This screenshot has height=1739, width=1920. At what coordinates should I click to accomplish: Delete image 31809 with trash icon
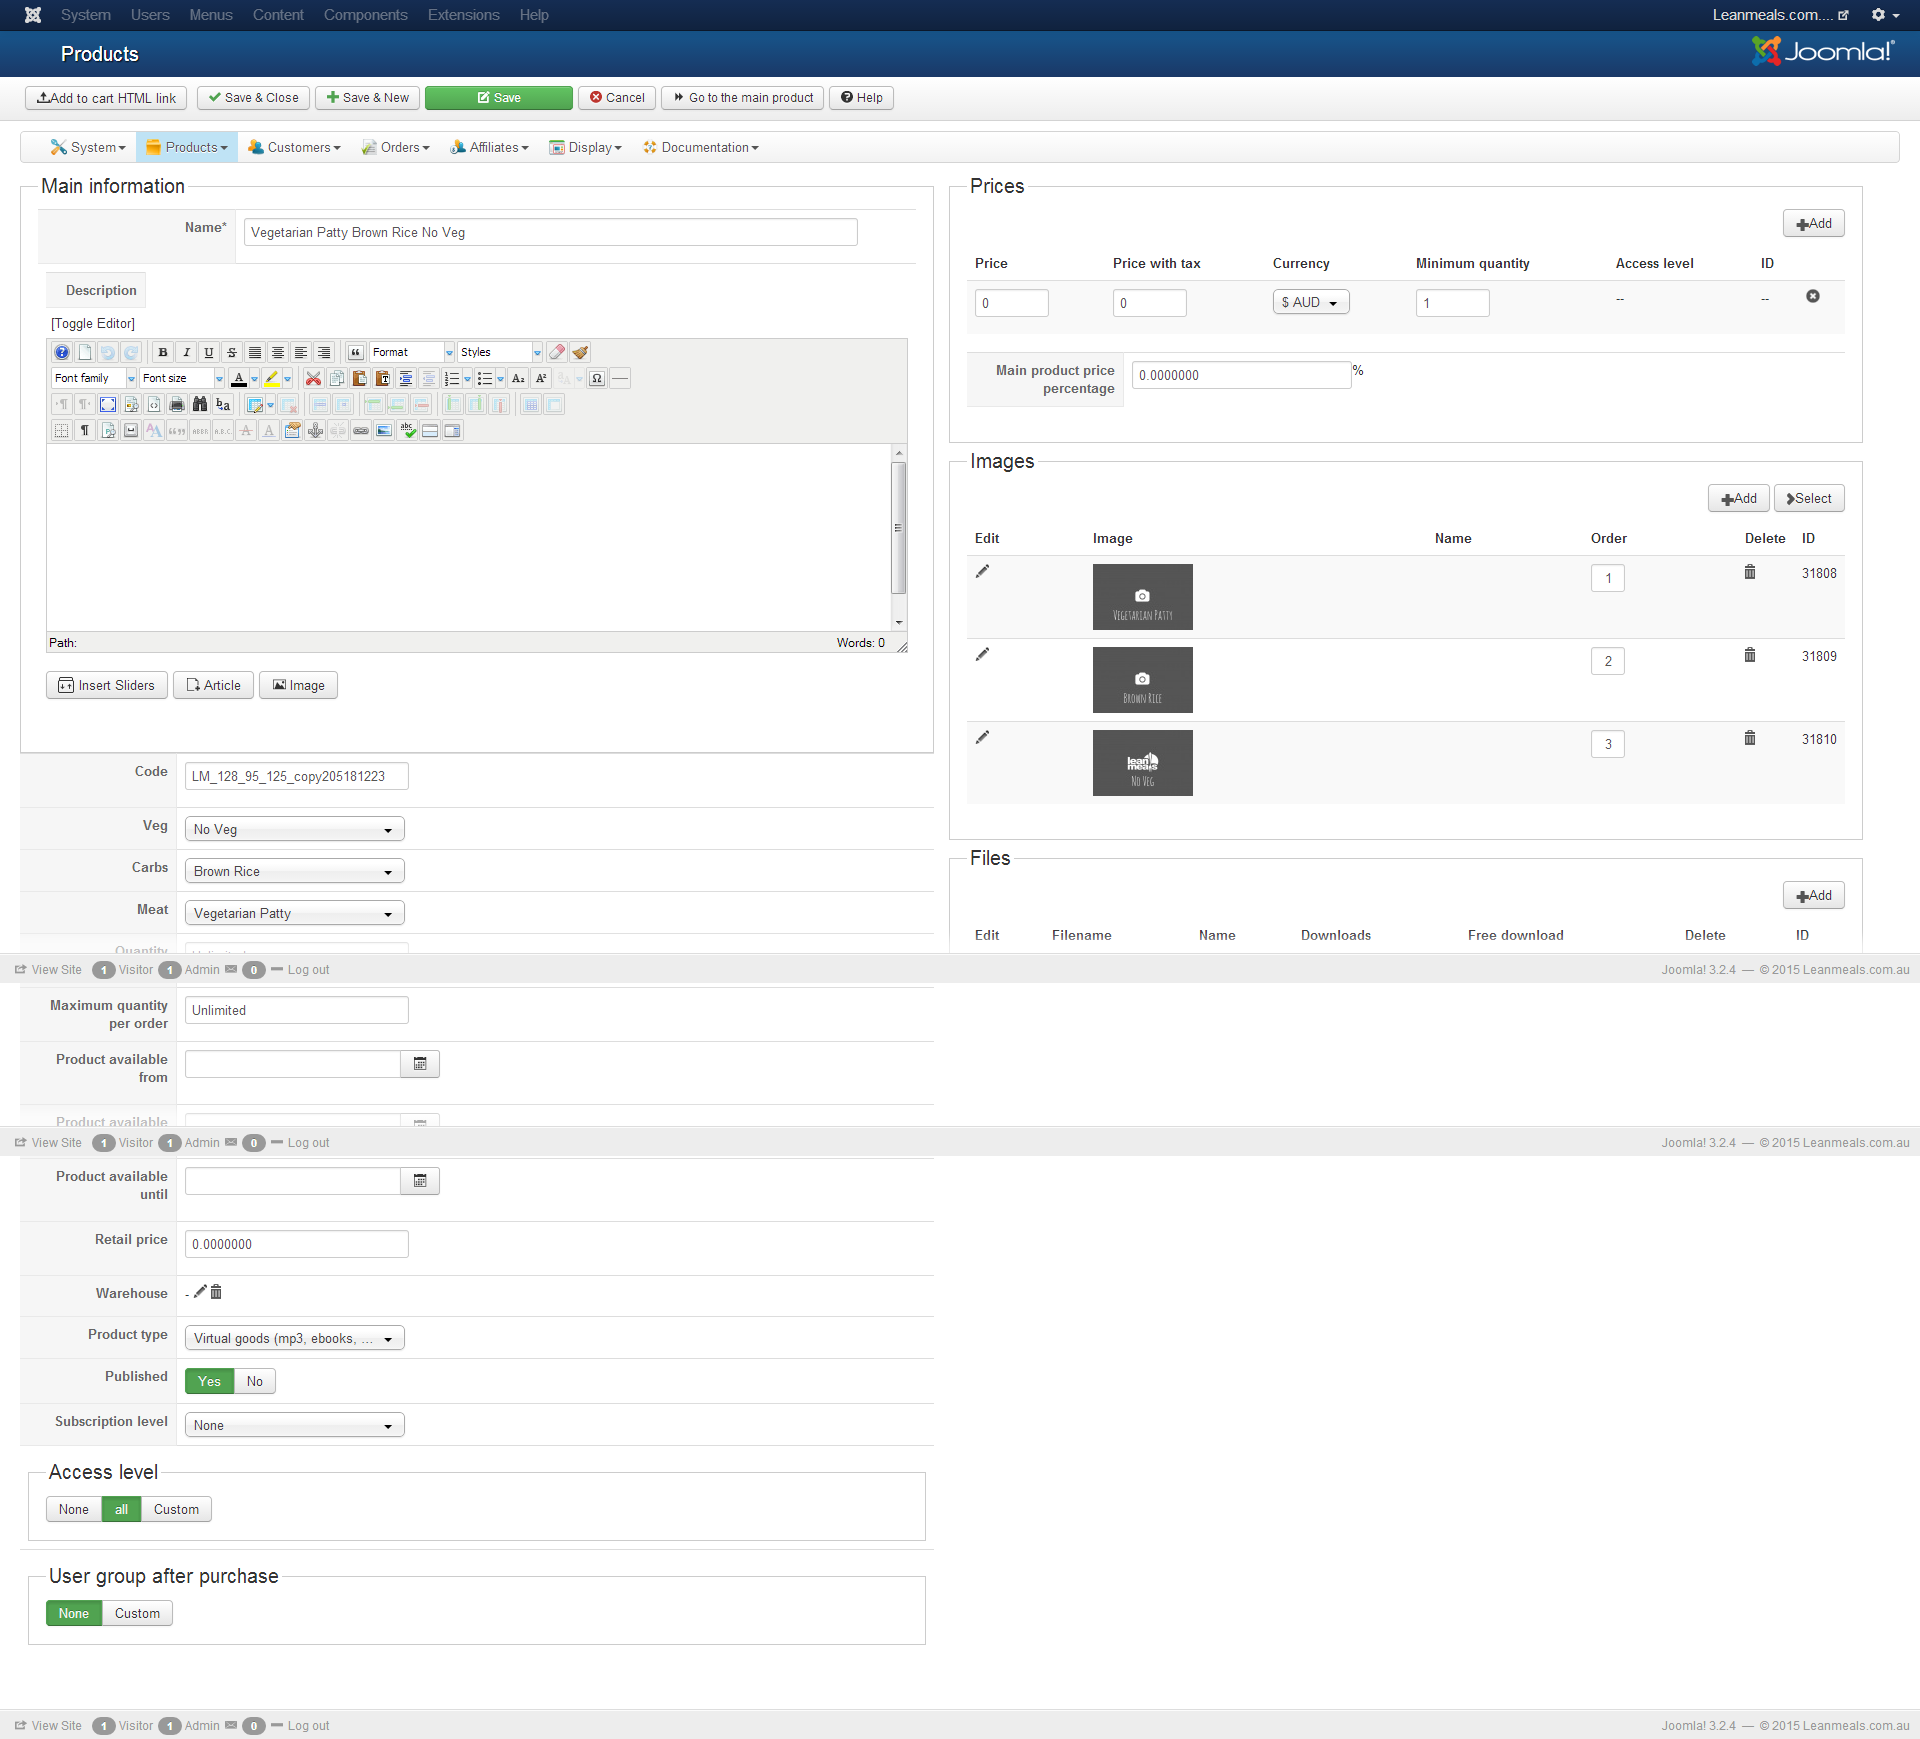(x=1750, y=655)
